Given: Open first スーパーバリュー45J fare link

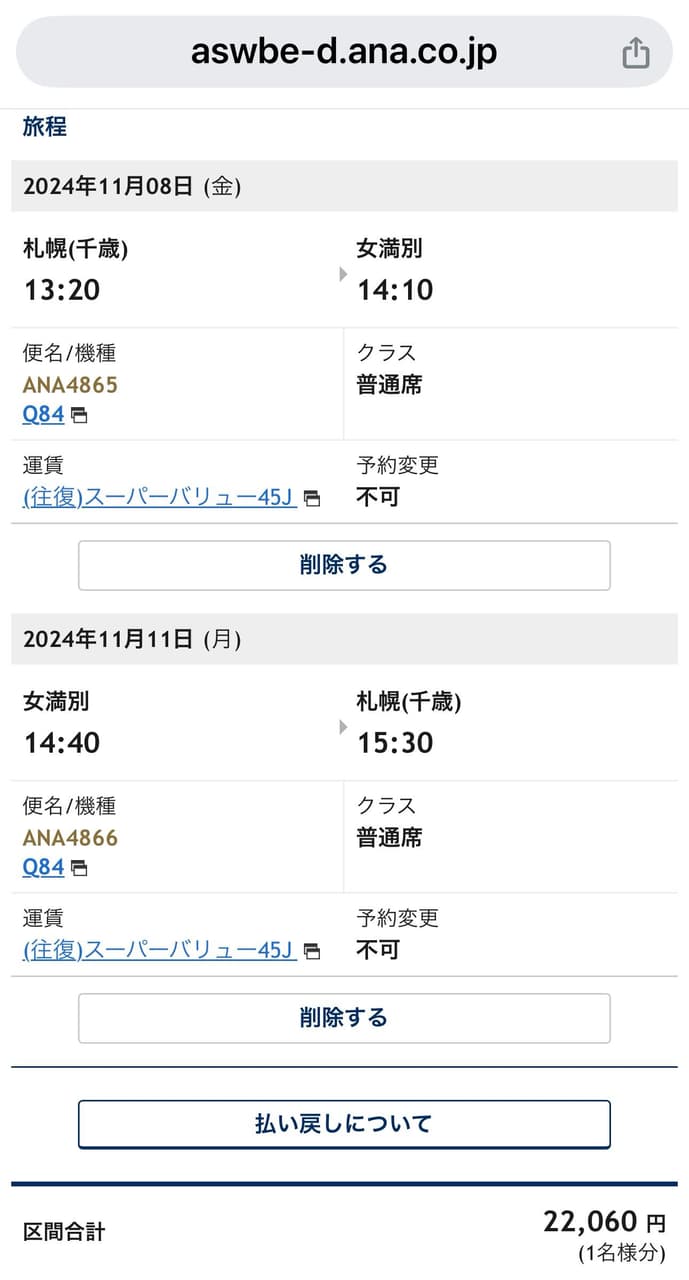Looking at the screenshot, I should point(158,497).
